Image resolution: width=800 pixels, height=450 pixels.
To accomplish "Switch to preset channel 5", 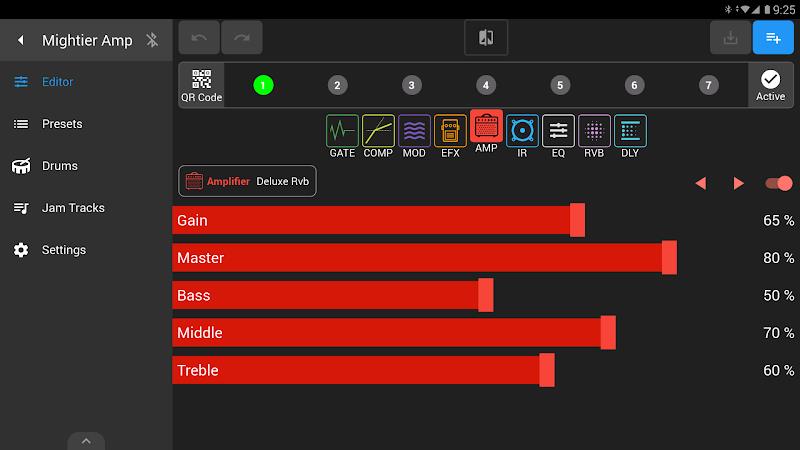I will pos(560,85).
